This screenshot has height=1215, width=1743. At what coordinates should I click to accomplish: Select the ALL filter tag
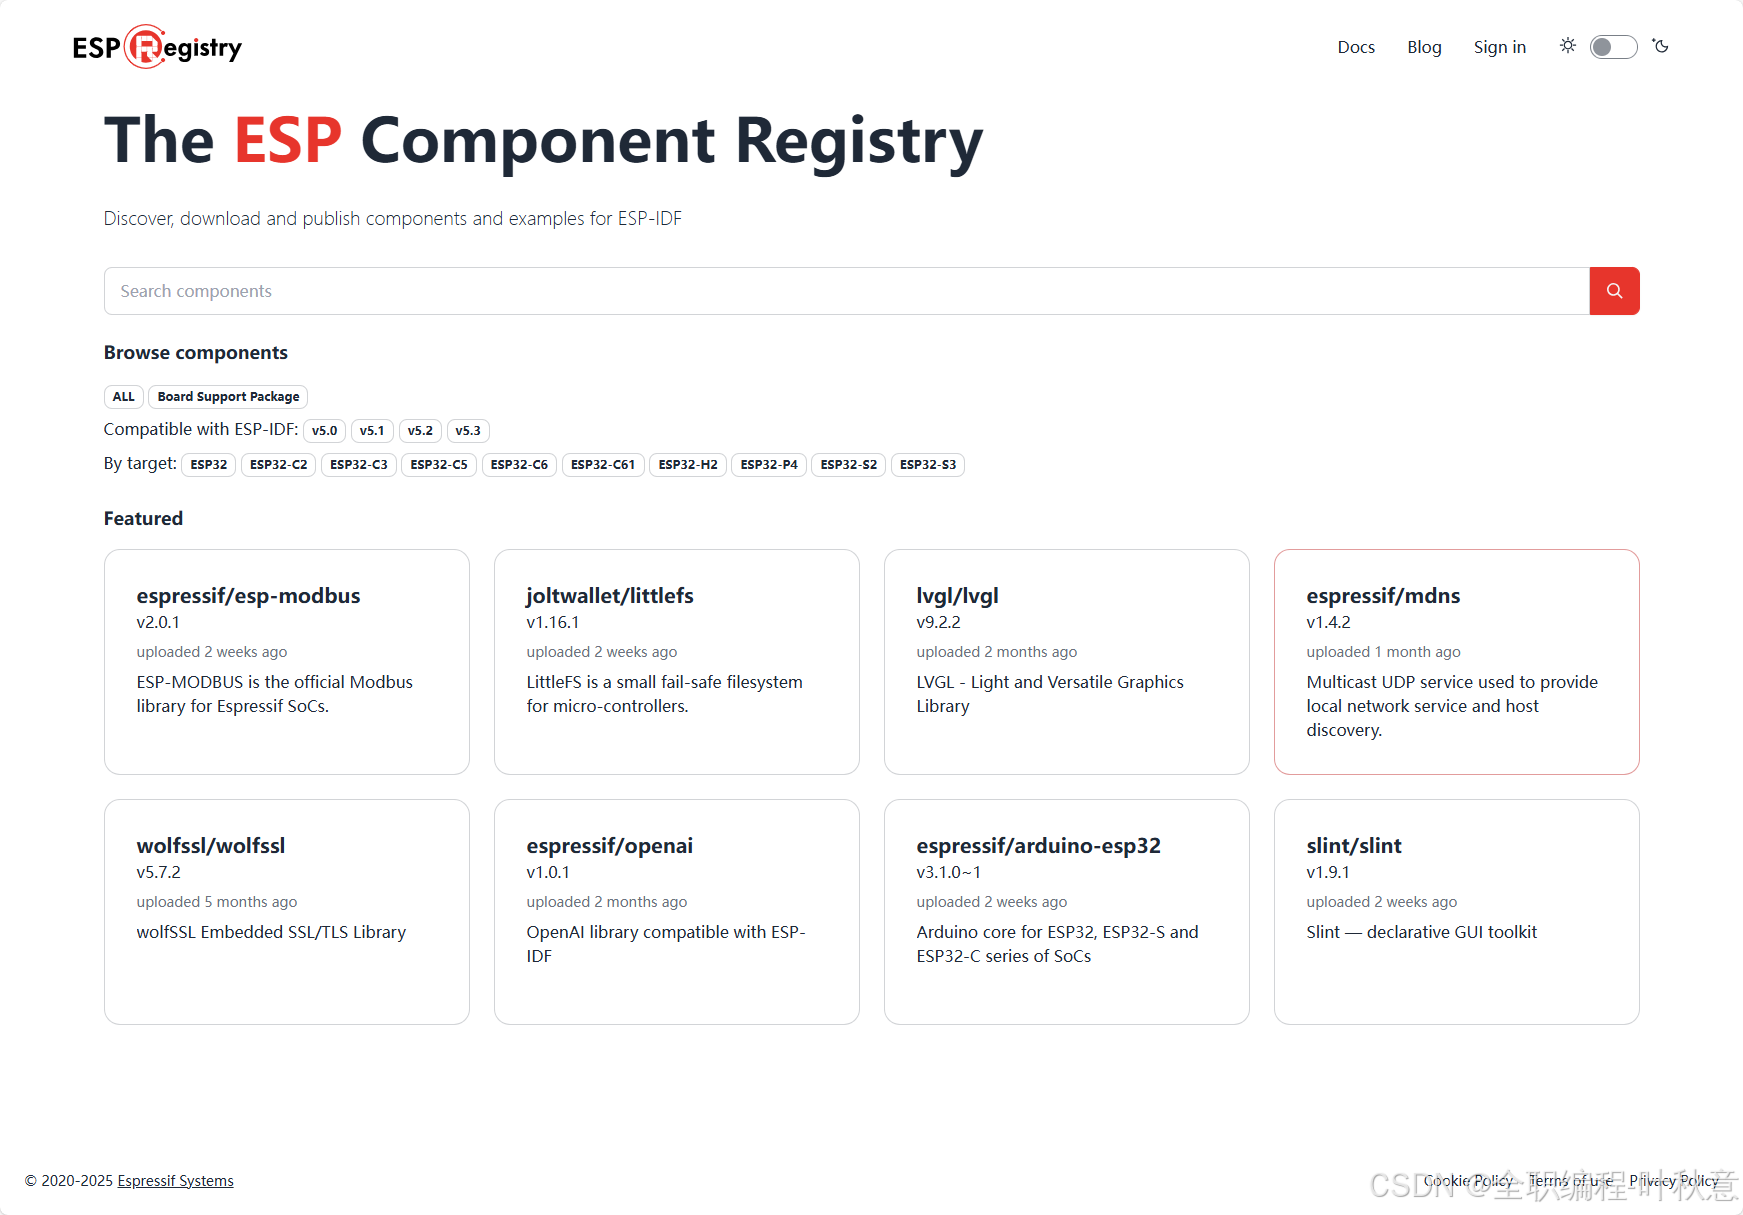click(x=124, y=397)
